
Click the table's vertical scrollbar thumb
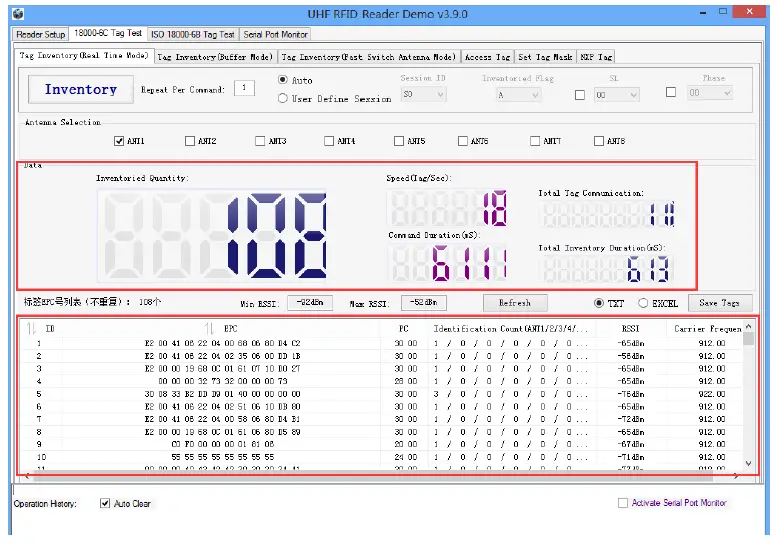click(748, 339)
